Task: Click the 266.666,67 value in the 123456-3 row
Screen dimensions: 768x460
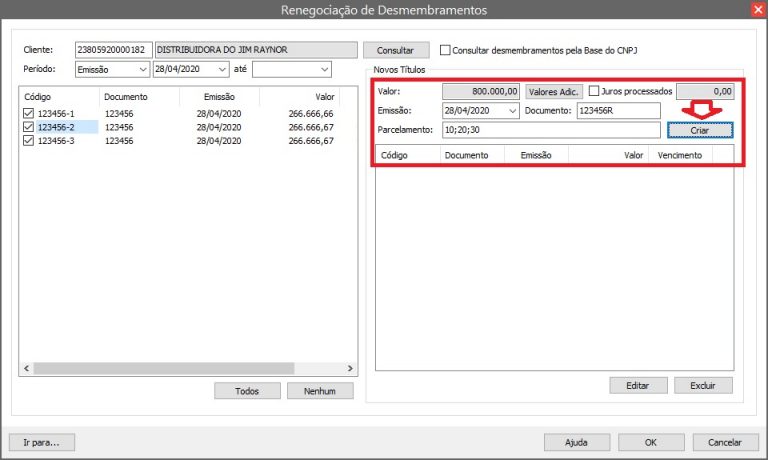Action: [311, 141]
